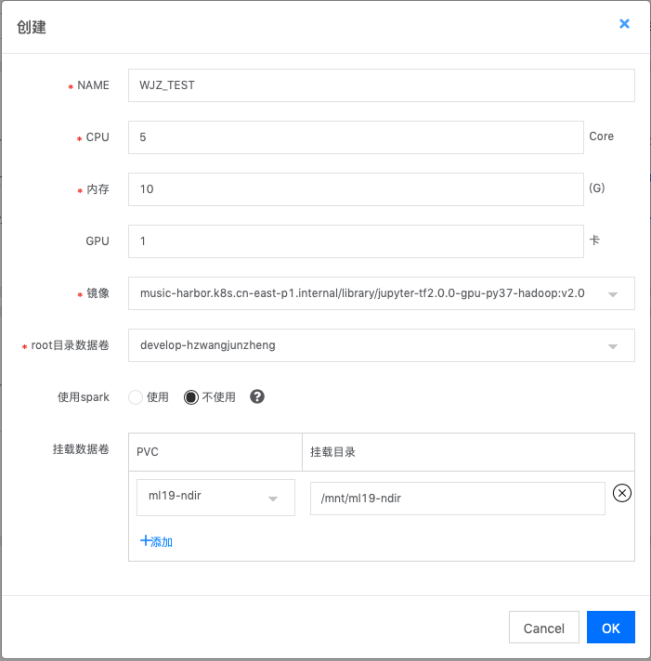Click the 镜像 dropdown arrow icon
Image resolution: width=651 pixels, height=661 pixels.
click(x=612, y=294)
